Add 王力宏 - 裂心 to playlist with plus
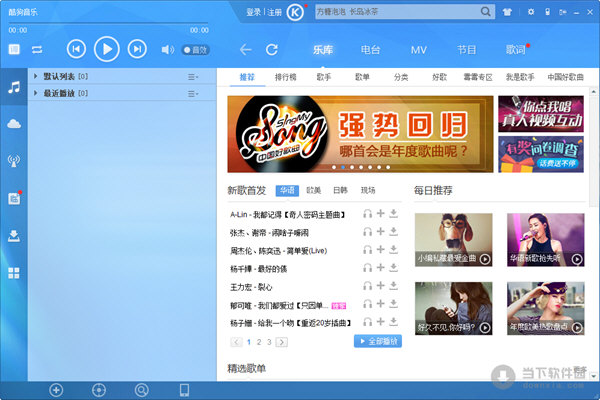Screen dimensions: 600x400 coord(380,286)
